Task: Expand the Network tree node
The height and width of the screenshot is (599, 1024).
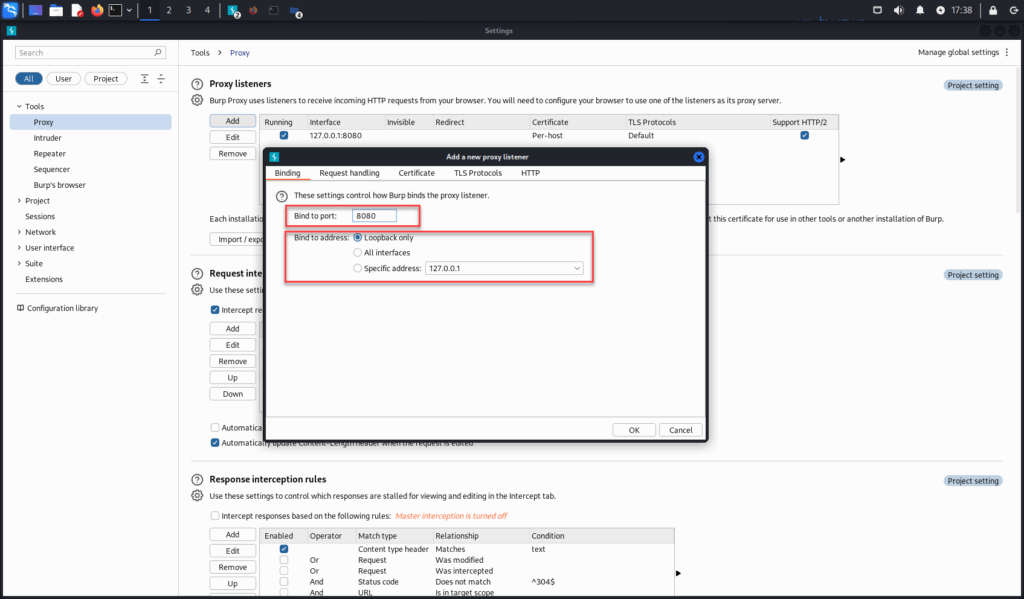Action: tap(19, 232)
